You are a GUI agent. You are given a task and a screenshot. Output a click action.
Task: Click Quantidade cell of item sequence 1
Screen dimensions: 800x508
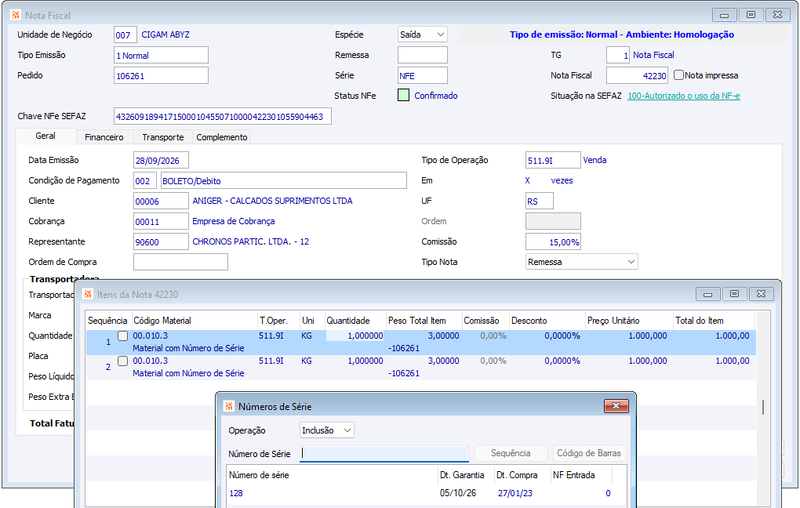(355, 336)
